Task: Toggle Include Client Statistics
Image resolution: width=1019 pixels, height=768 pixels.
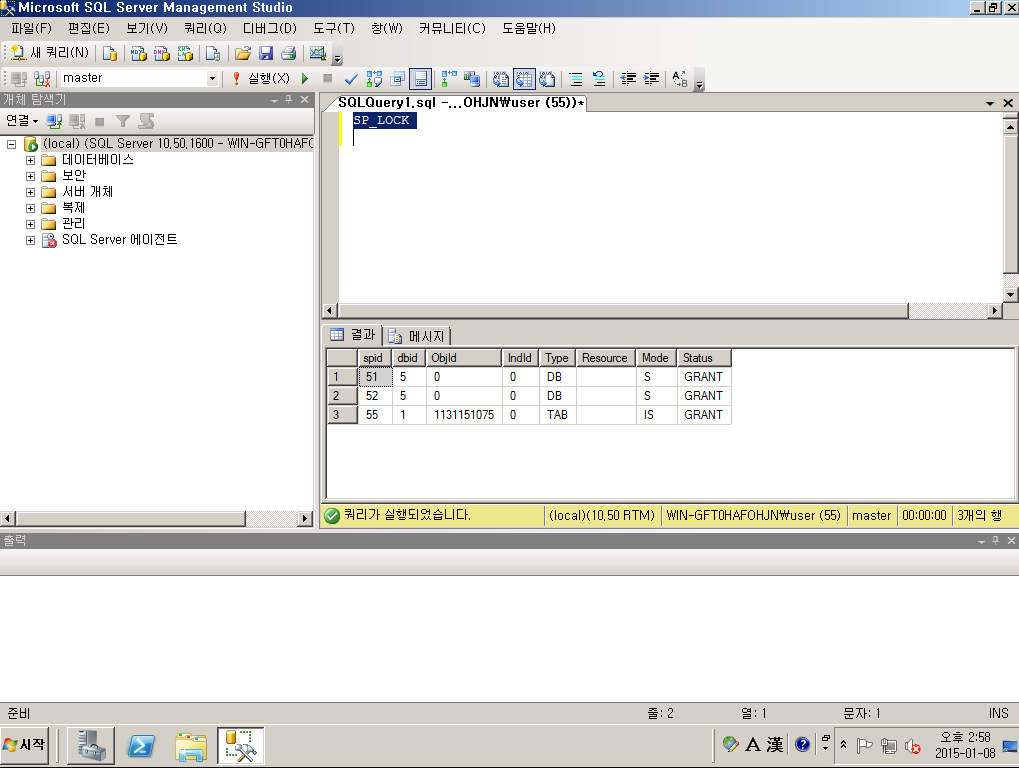Action: (472, 79)
